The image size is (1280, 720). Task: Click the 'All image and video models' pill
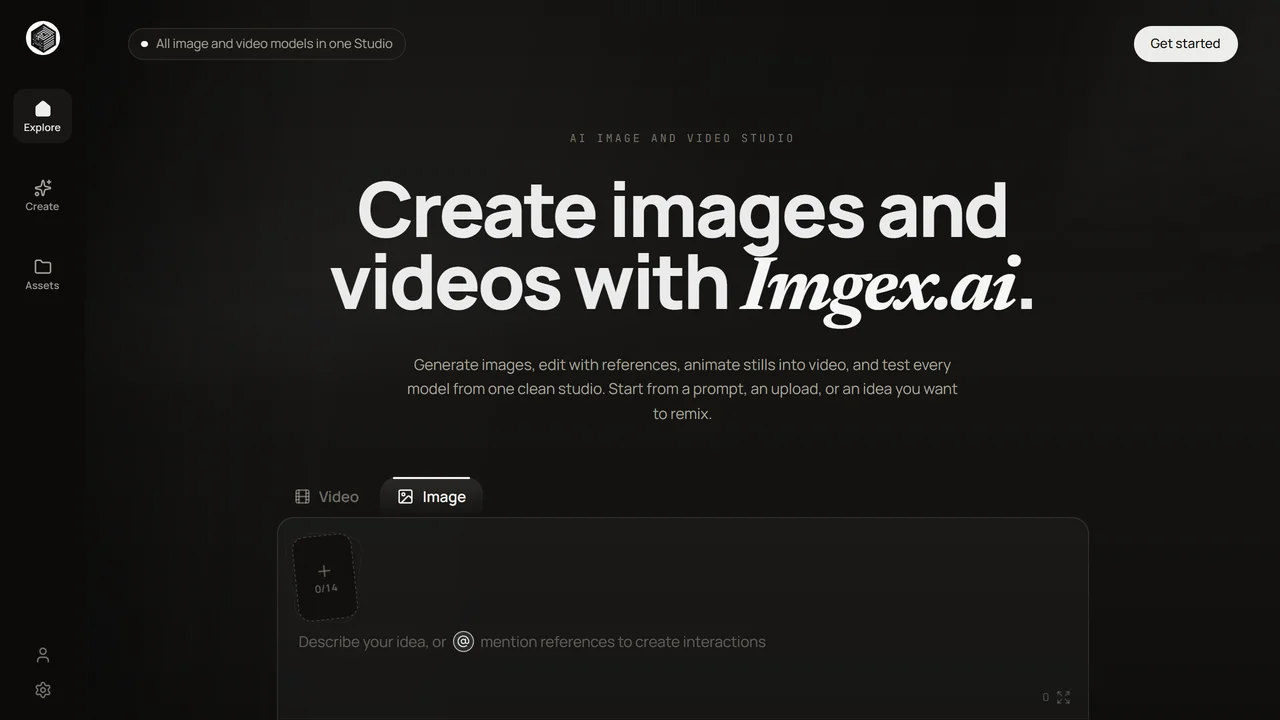click(x=267, y=44)
